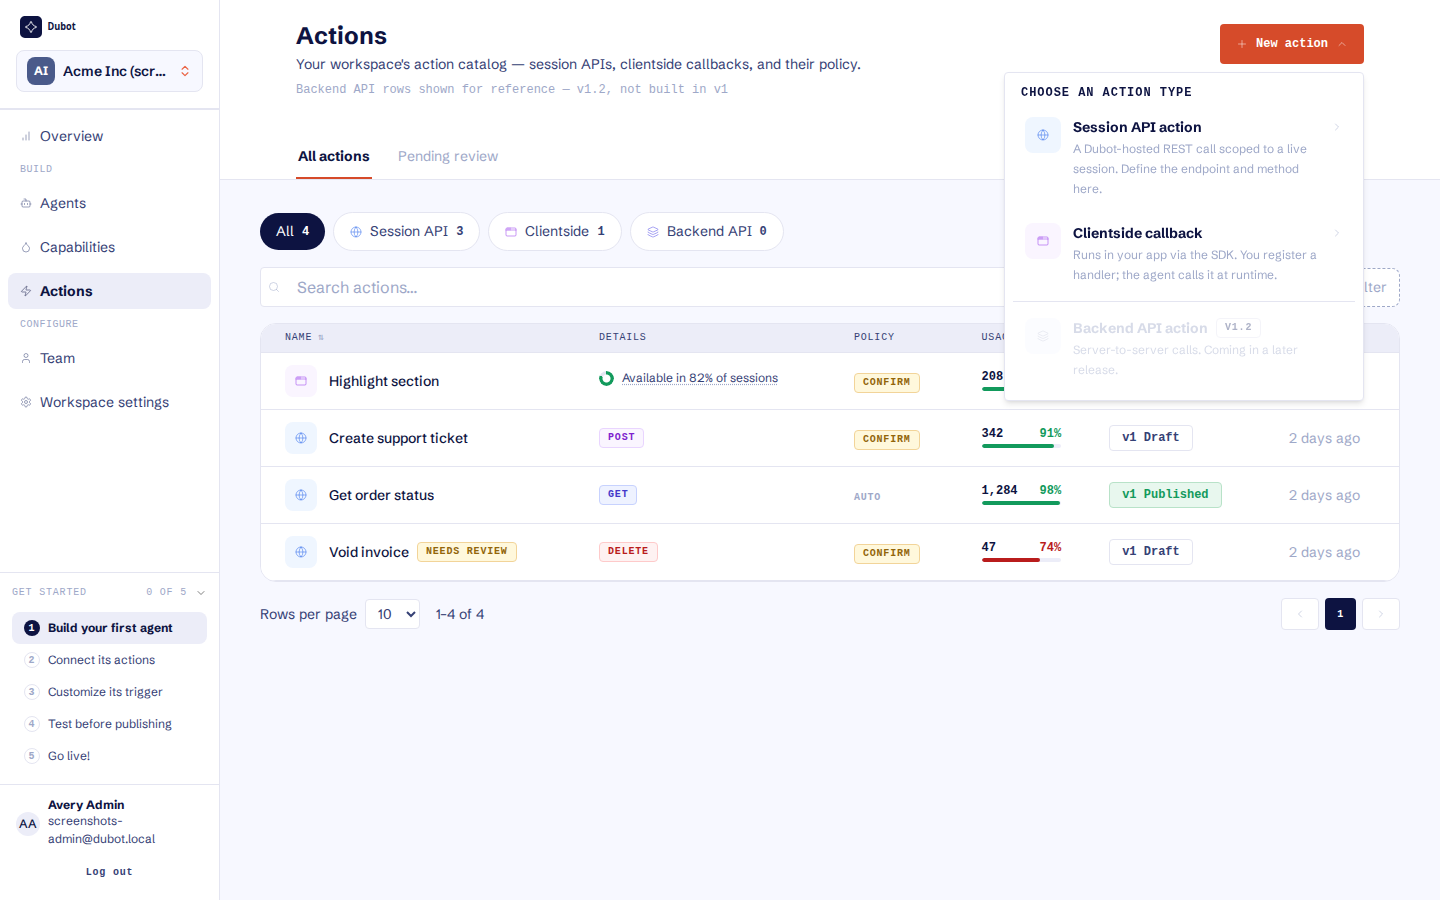Select step Build your first agent
Screen dimensions: 1440x900
coord(110,628)
